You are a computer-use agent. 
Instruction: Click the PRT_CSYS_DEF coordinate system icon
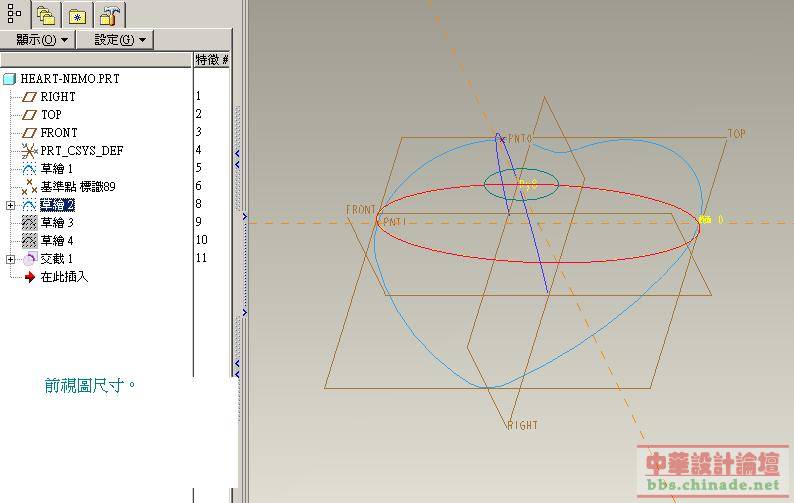[x=29, y=151]
